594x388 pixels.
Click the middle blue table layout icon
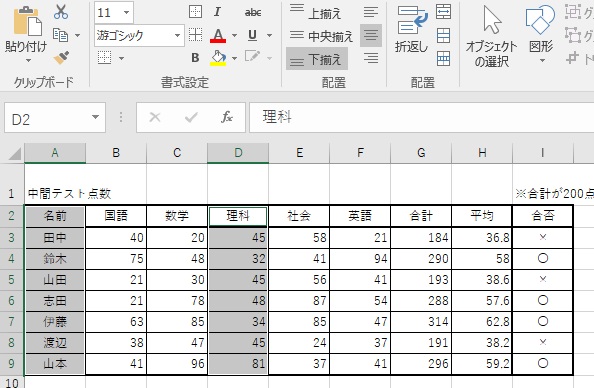pos(443,35)
